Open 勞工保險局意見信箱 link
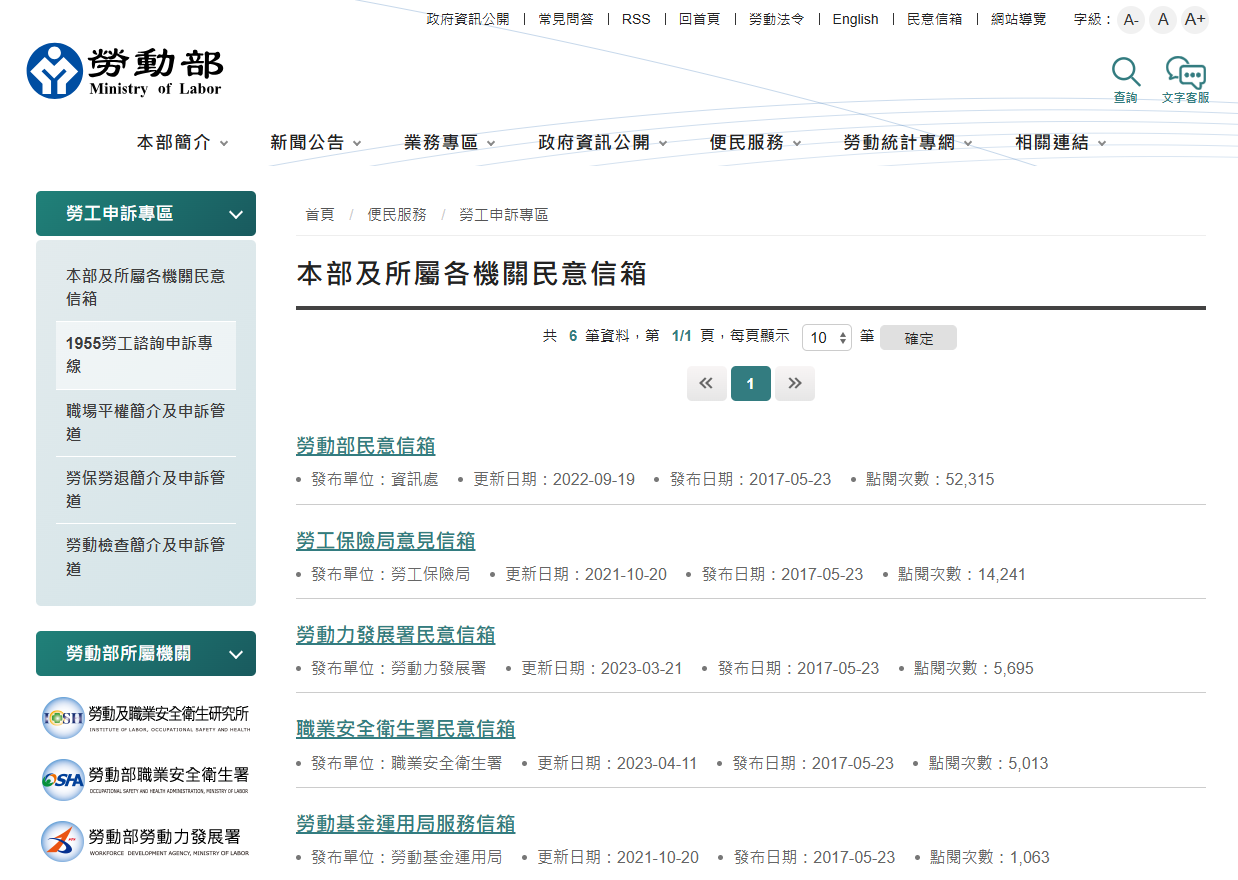The width and height of the screenshot is (1238, 880). 386,541
